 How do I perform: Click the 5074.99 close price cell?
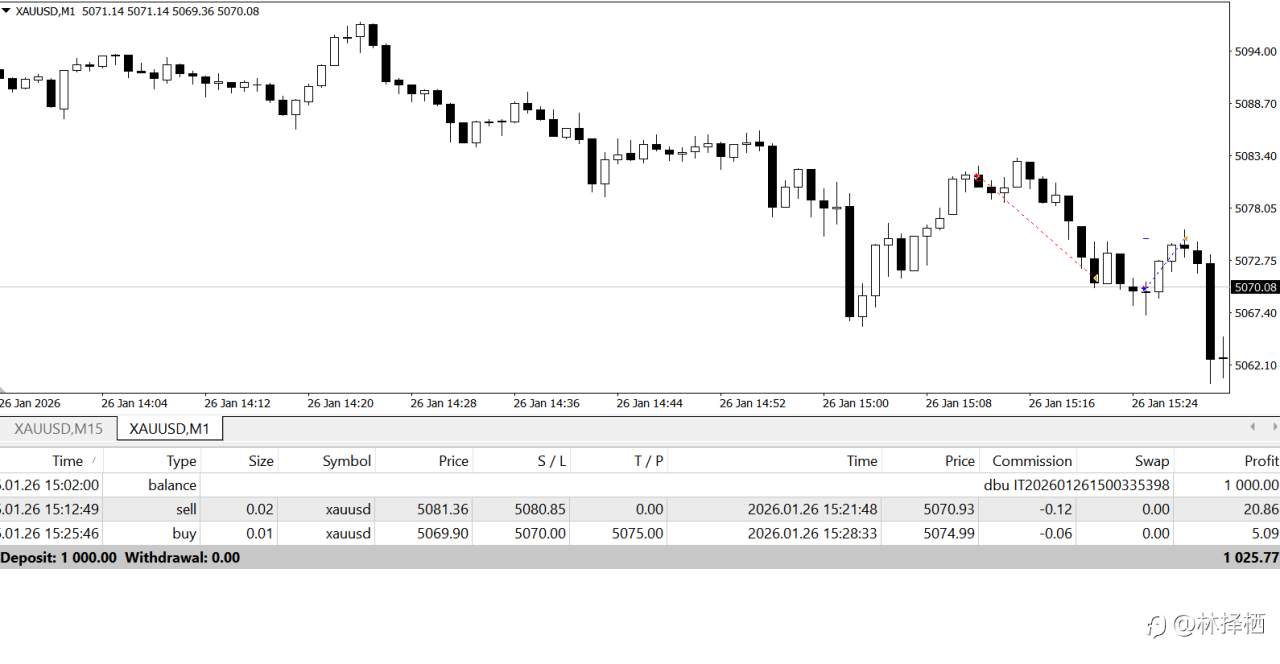(948, 533)
